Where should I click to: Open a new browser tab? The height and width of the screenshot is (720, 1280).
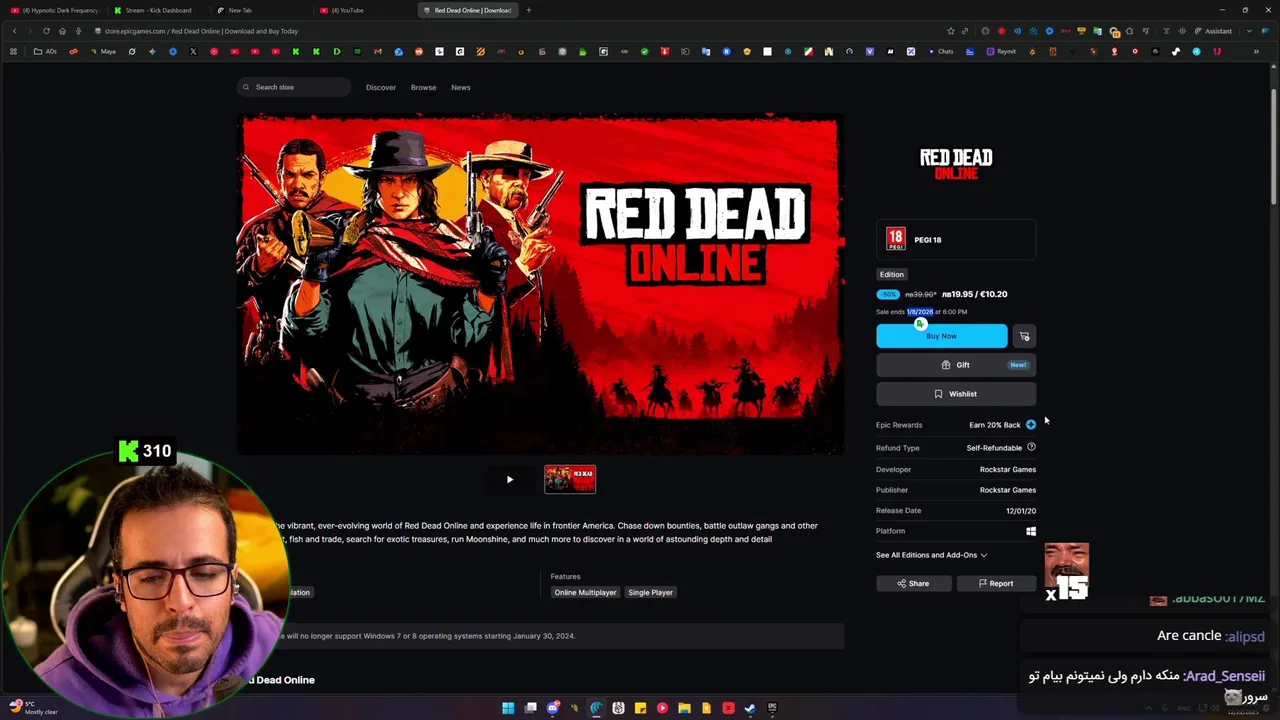click(x=529, y=10)
